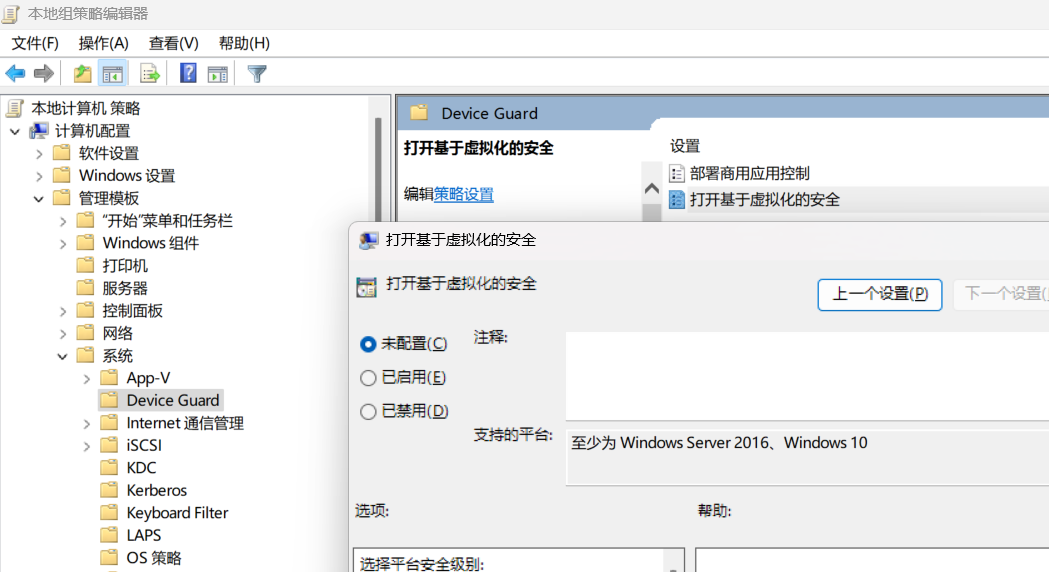Select the 已禁用 radio button

click(368, 411)
